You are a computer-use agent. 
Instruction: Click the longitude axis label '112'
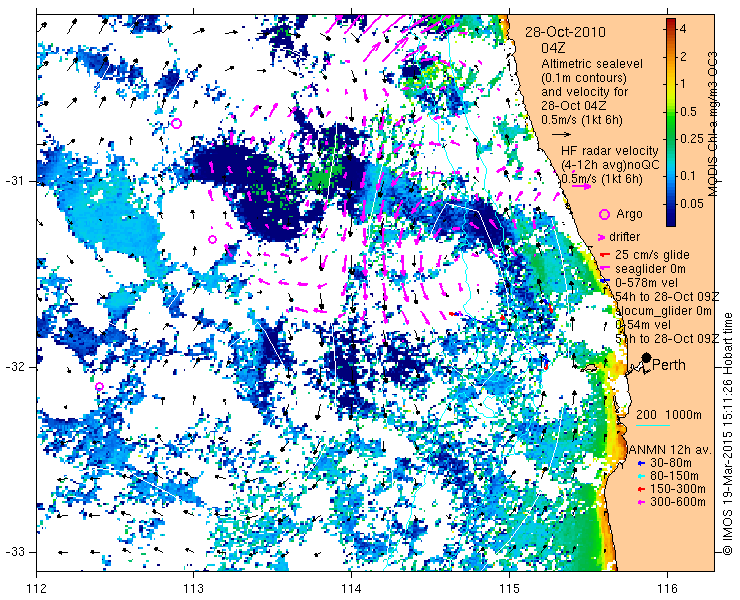(x=36, y=589)
